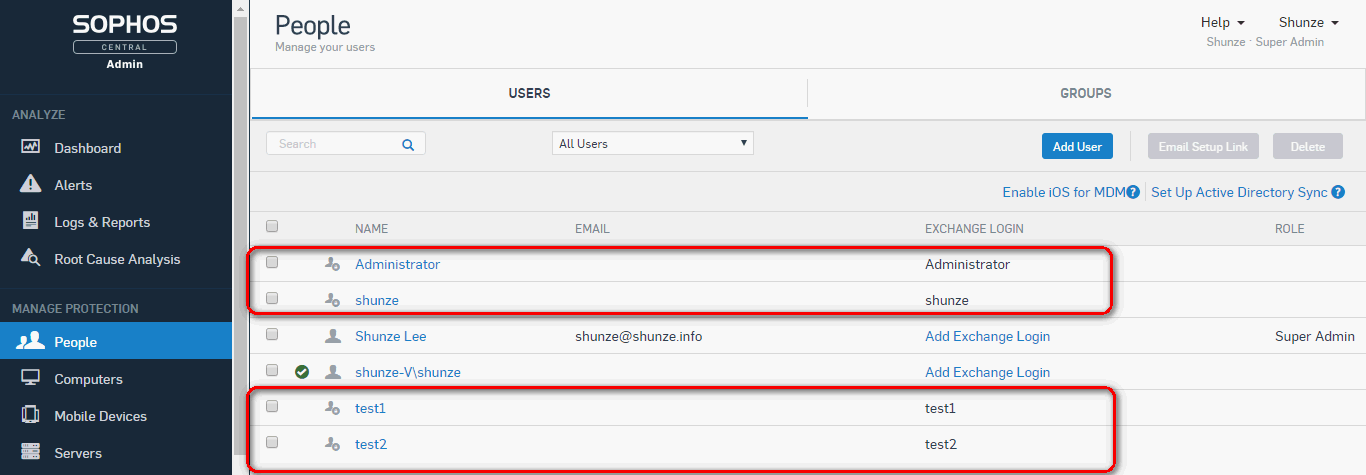Open the shunze user link
Viewport: 1366px width, 475px height.
(377, 300)
